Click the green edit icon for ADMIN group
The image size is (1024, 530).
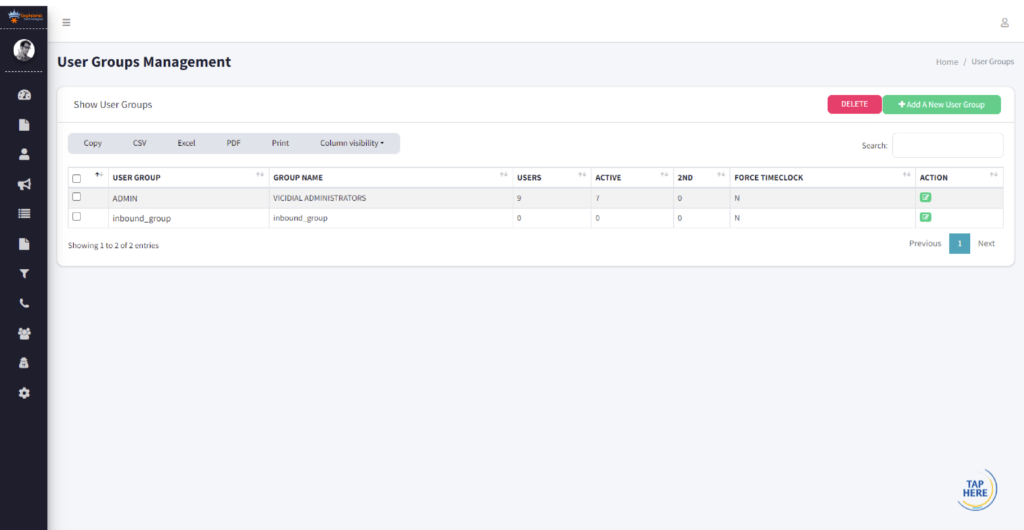925,198
